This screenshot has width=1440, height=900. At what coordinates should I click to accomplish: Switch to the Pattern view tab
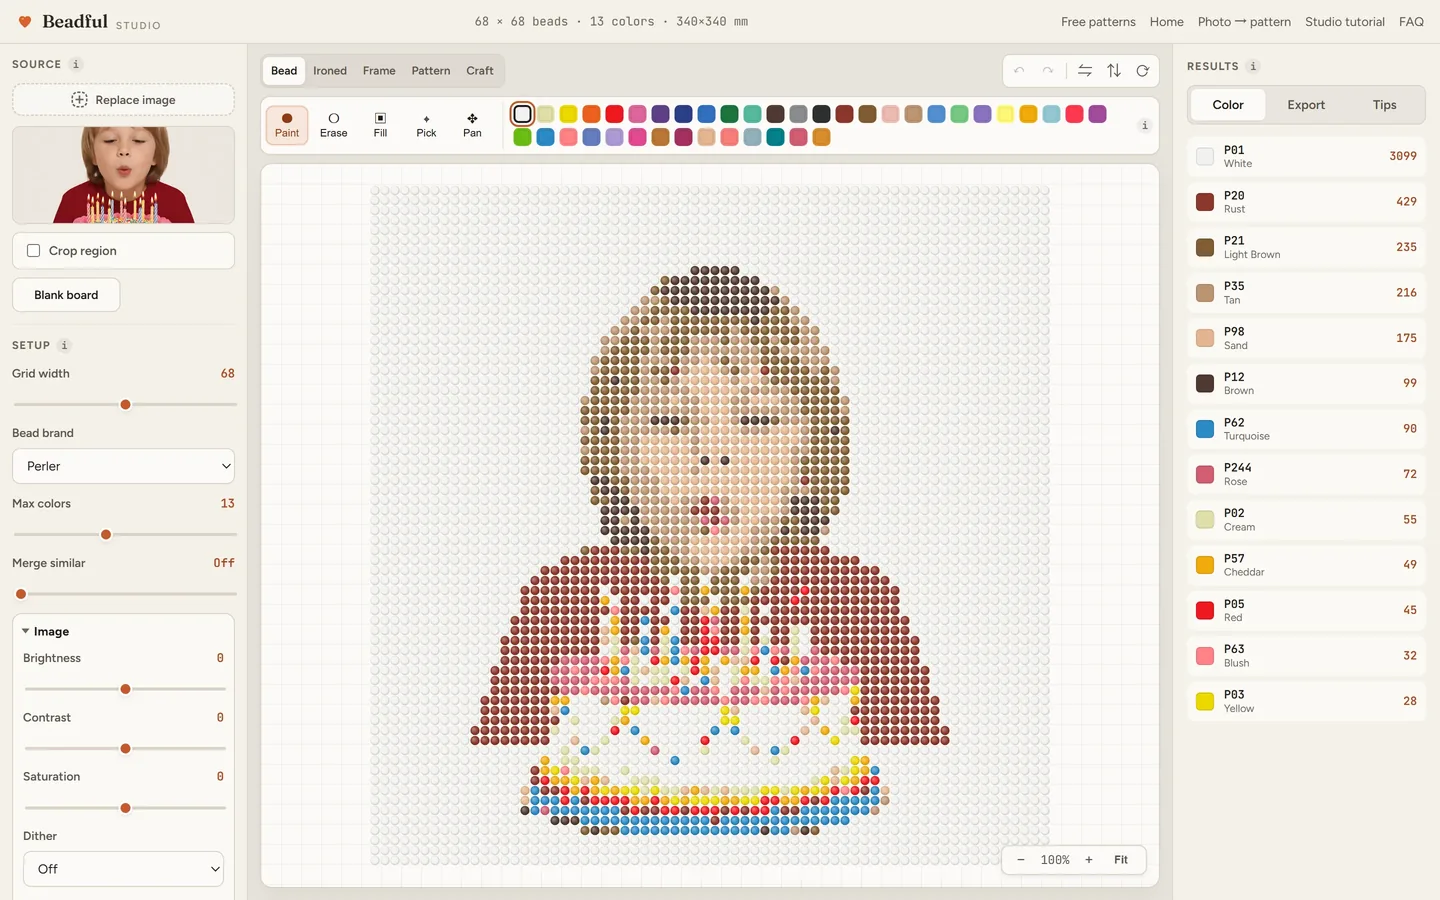click(x=431, y=71)
